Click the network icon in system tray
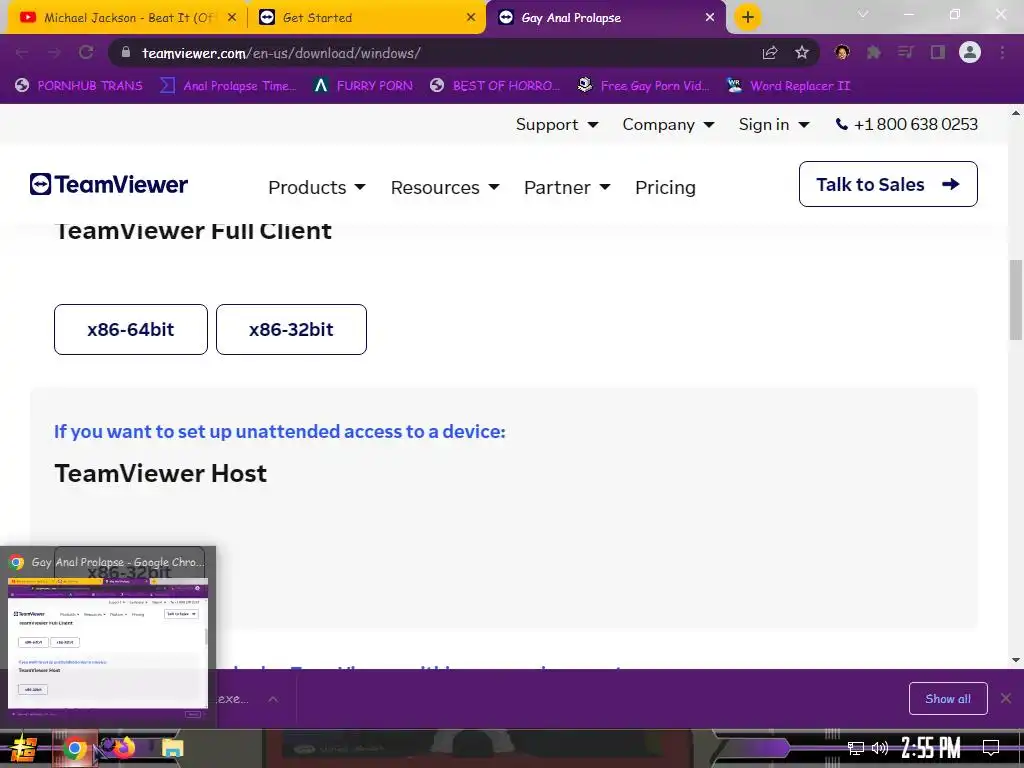Image resolution: width=1024 pixels, height=768 pixels. point(856,748)
